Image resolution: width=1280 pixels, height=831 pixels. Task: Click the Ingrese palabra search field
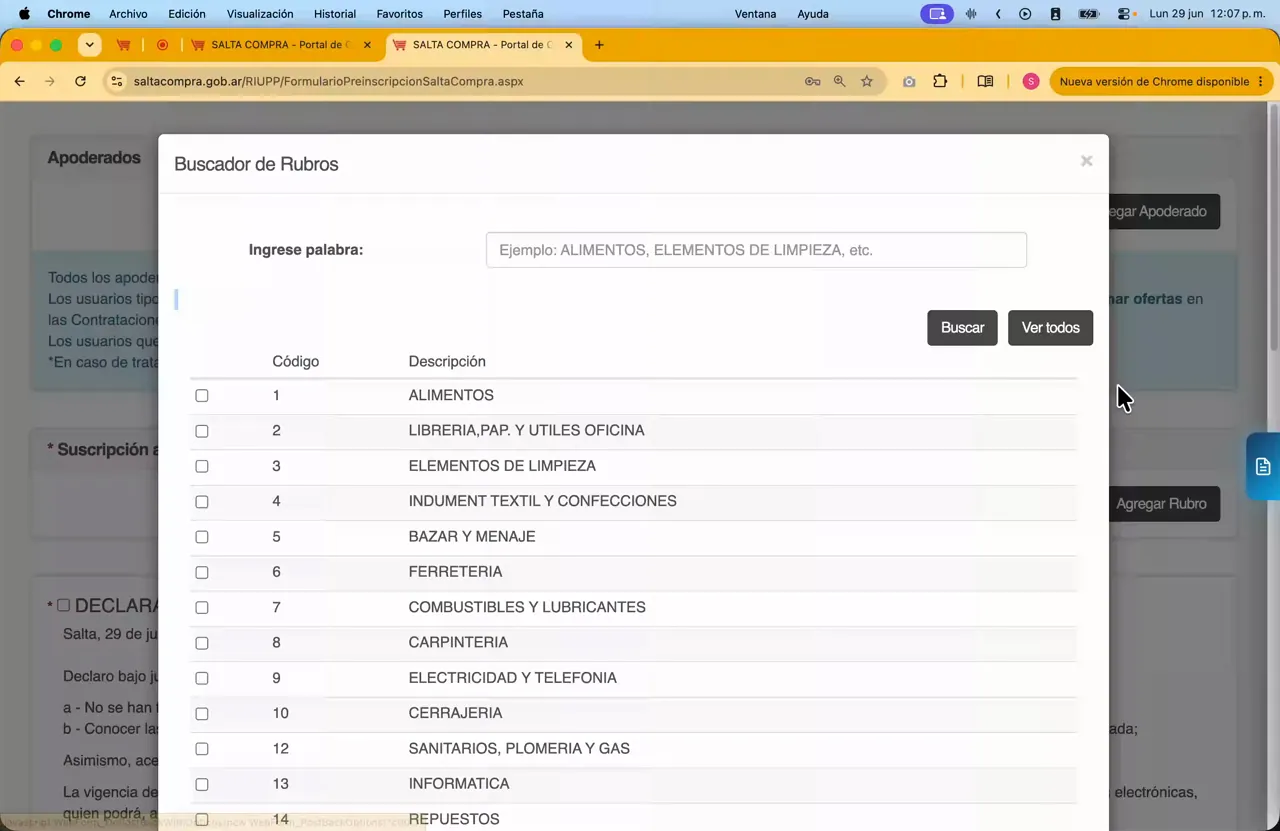(756, 250)
